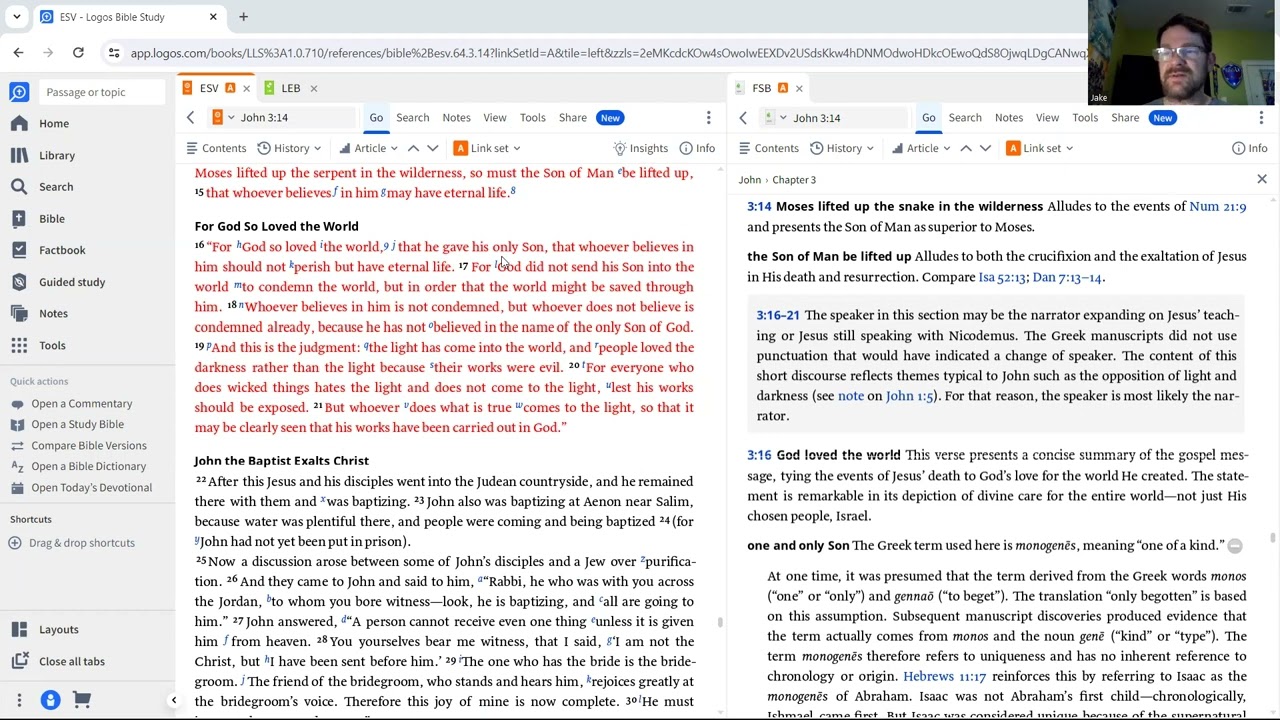The image size is (1280, 720).
Task: Expand History dropdown in FSB panel
Action: pos(841,148)
